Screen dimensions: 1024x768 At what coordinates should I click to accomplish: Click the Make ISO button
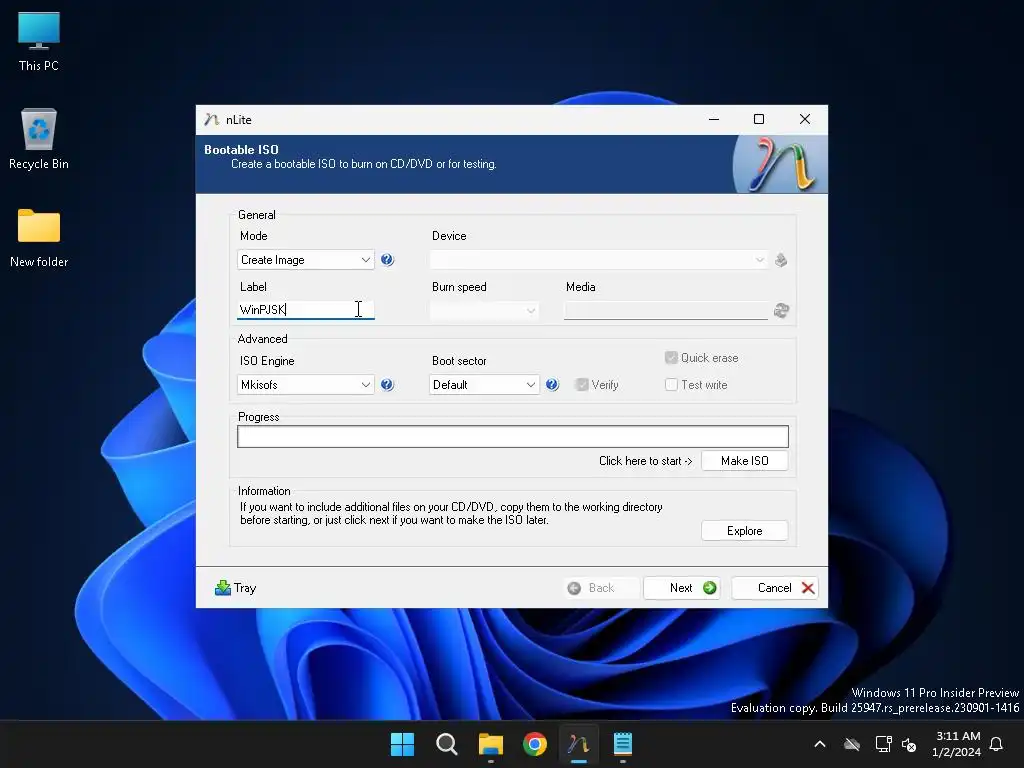[744, 461]
